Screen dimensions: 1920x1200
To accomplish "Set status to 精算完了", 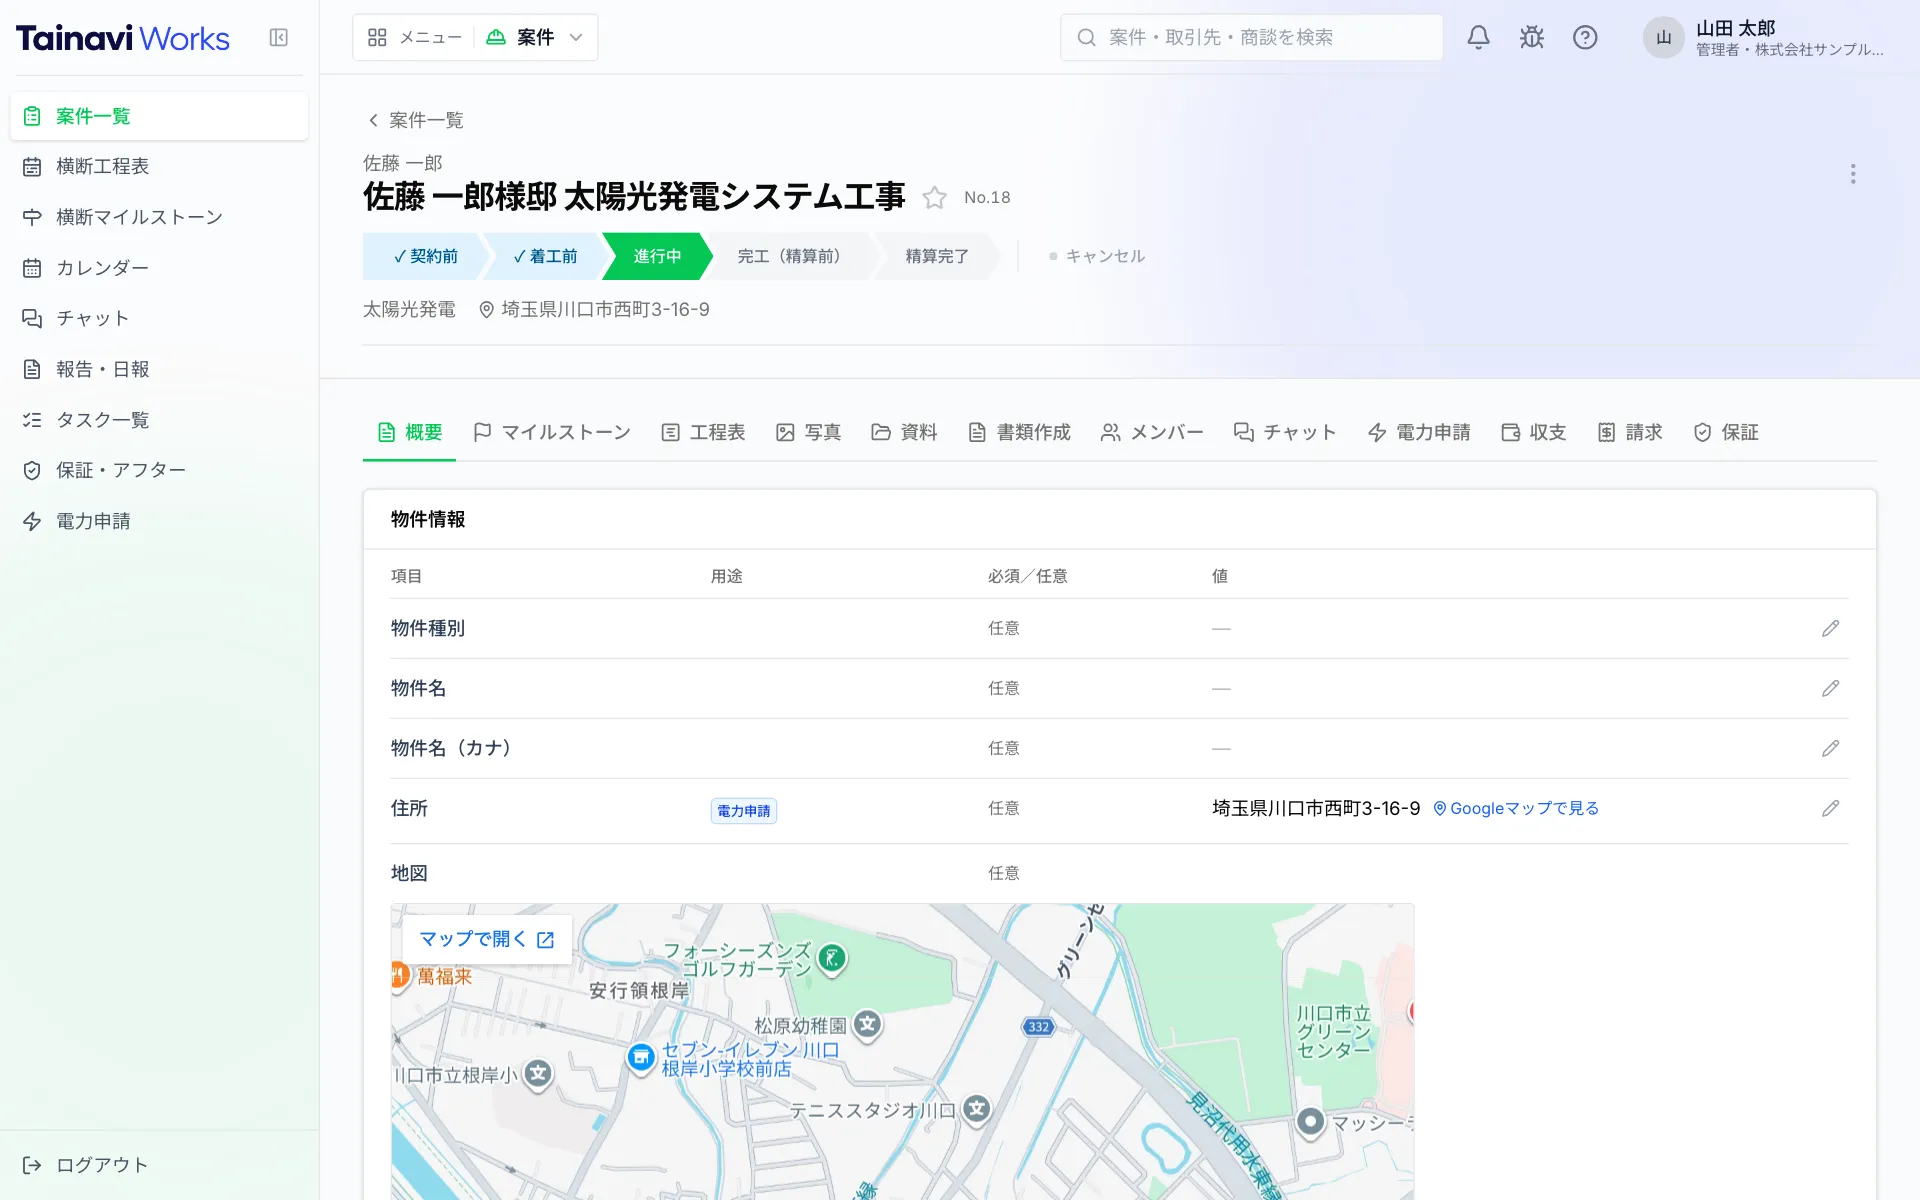I will pos(936,257).
